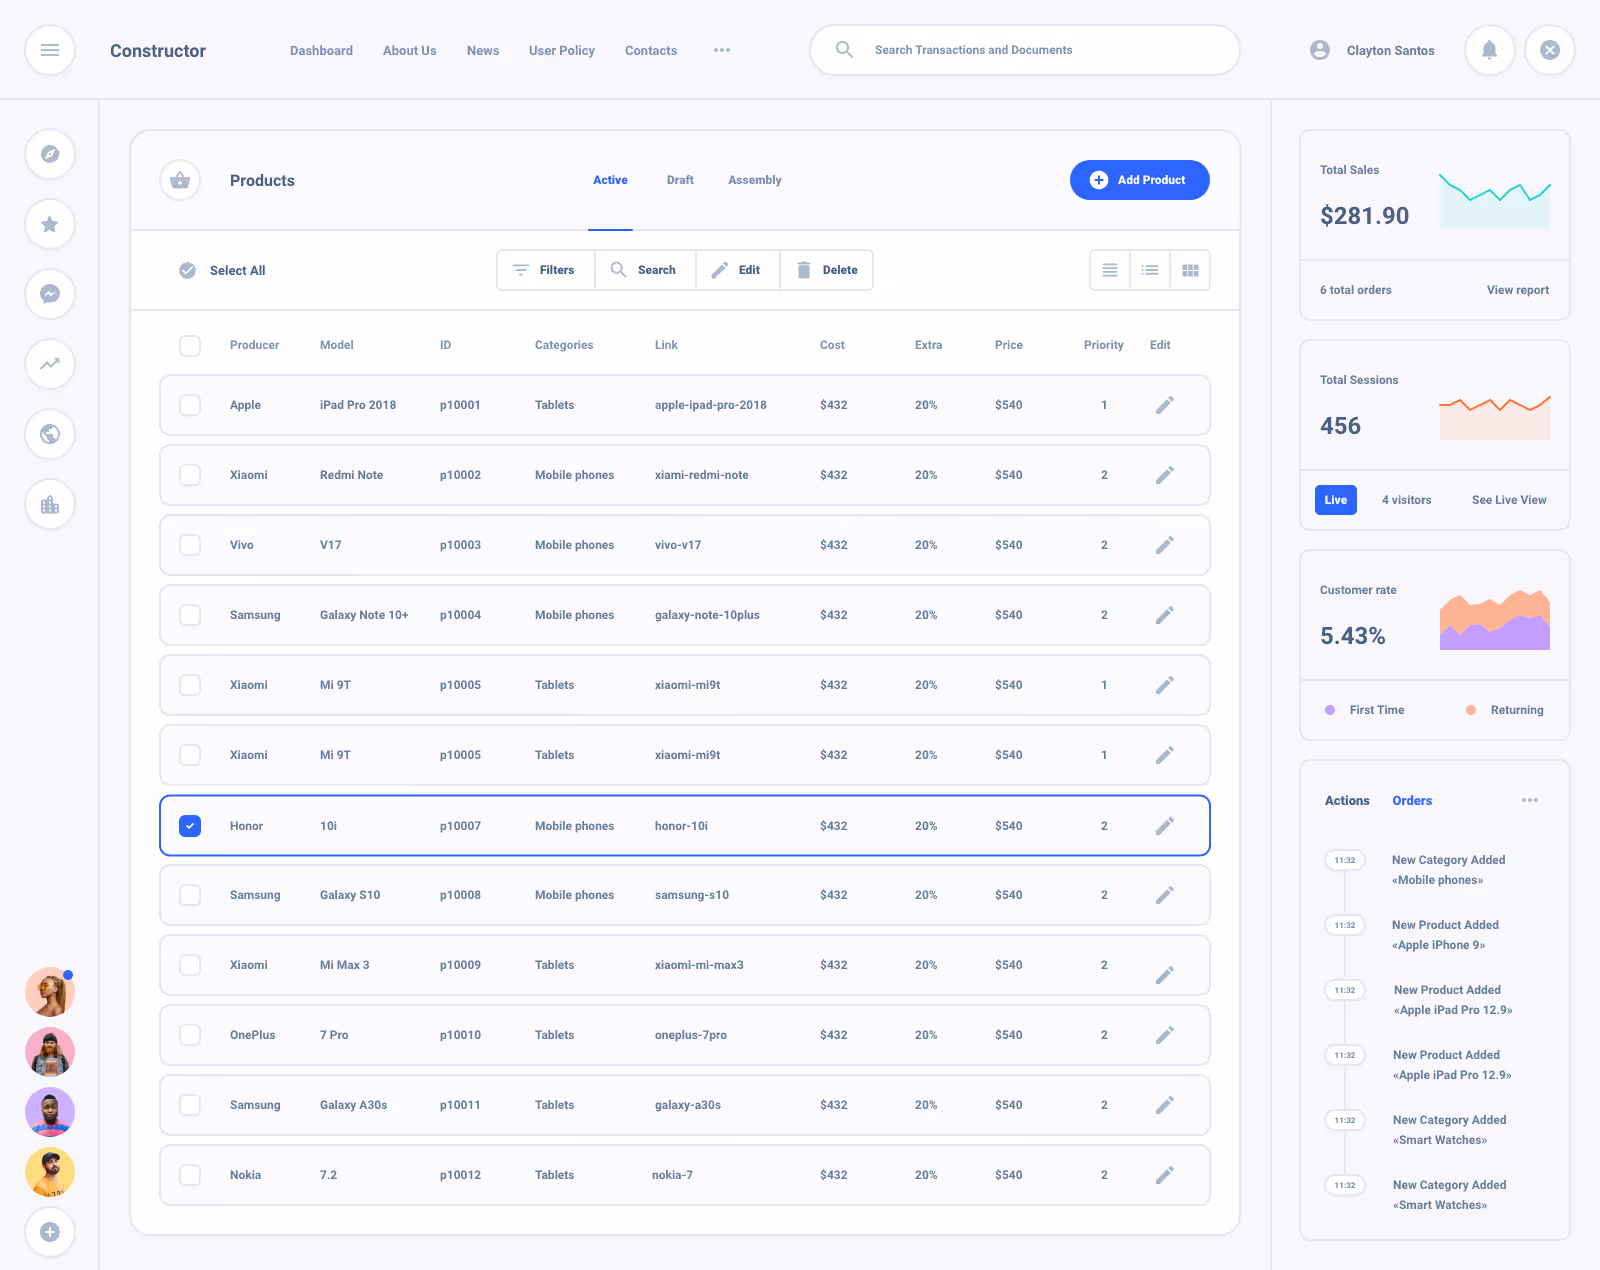Open the Contacts menu item

click(650, 50)
